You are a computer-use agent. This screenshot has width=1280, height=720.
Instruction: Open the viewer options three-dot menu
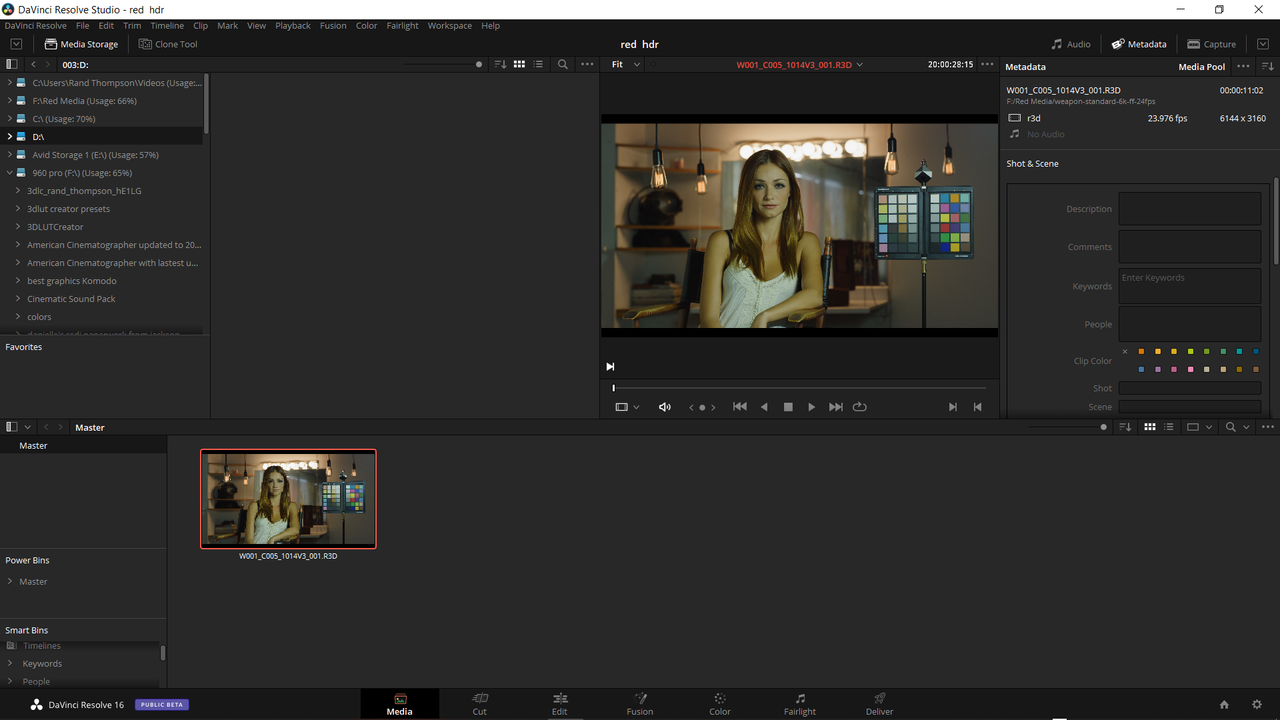tap(987, 64)
